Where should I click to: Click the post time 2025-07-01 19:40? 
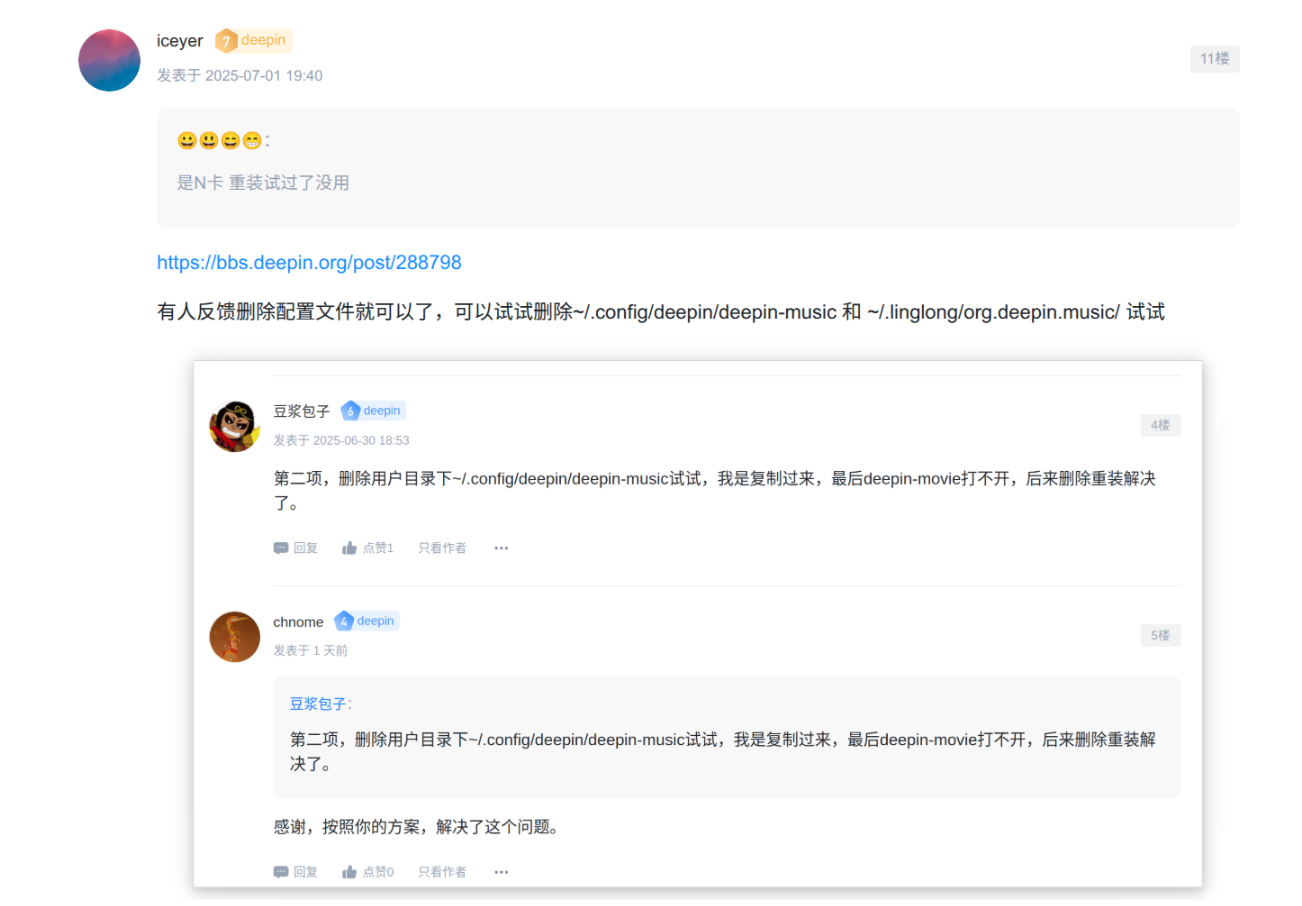click(264, 76)
